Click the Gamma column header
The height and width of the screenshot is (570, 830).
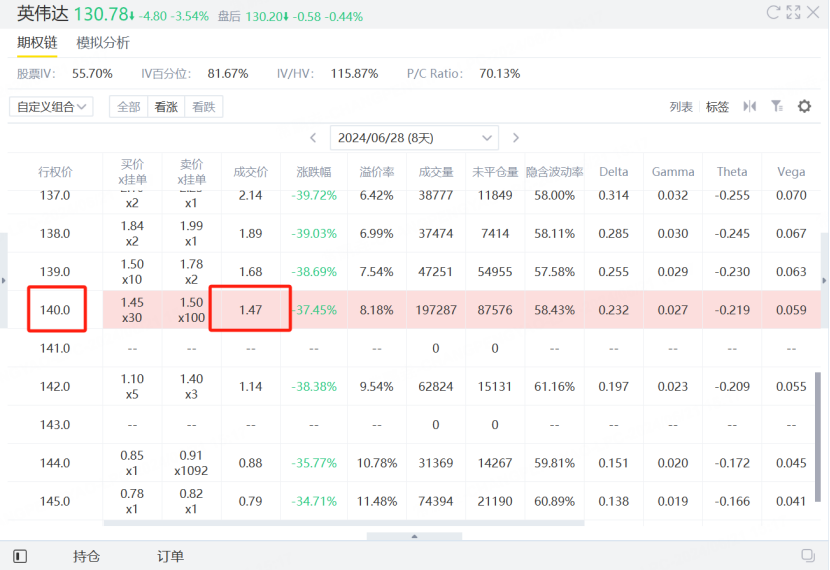[x=673, y=172]
